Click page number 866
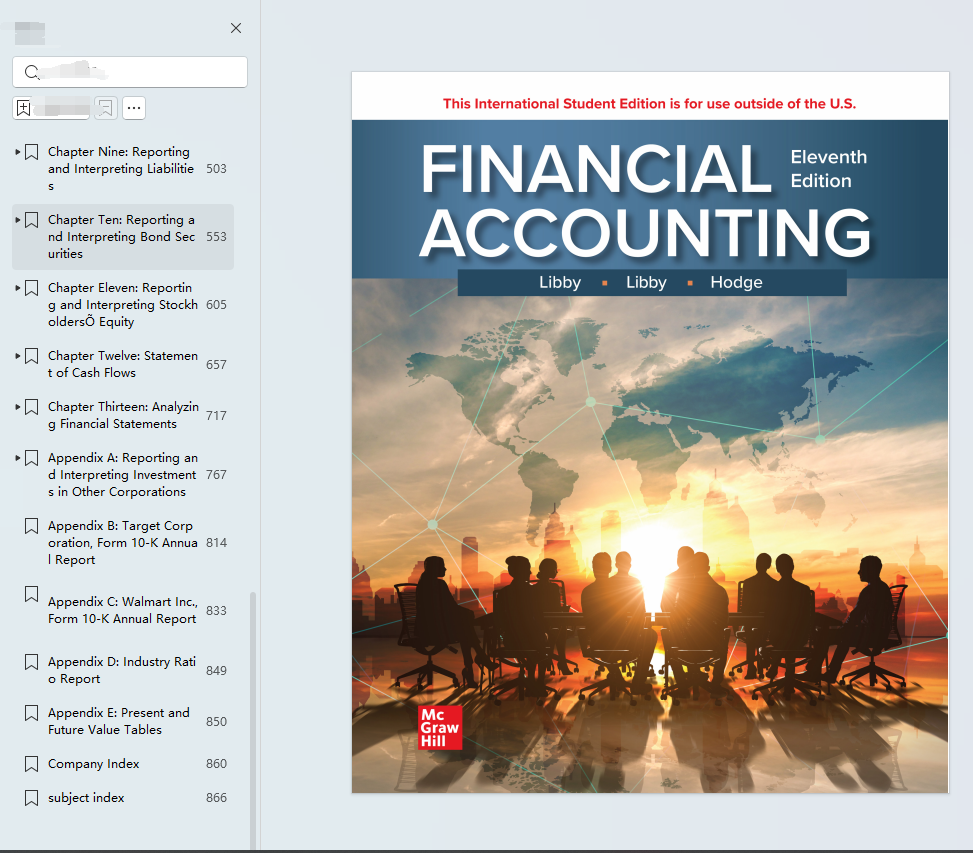The height and width of the screenshot is (853, 973). pyautogui.click(x=216, y=798)
